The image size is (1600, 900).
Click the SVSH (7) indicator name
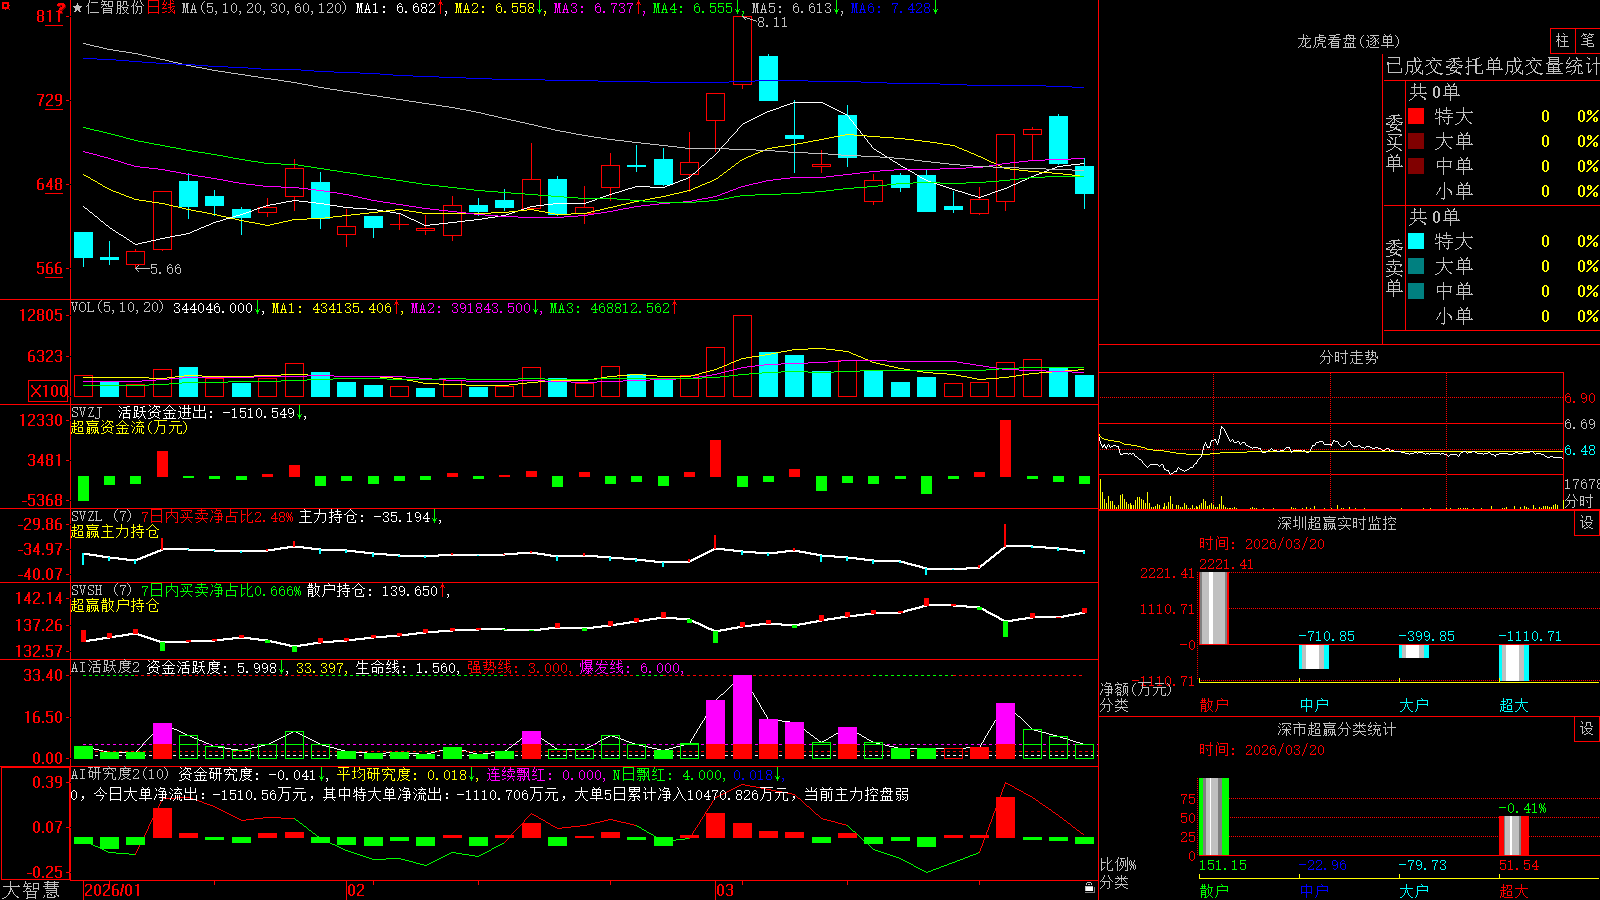(101, 590)
